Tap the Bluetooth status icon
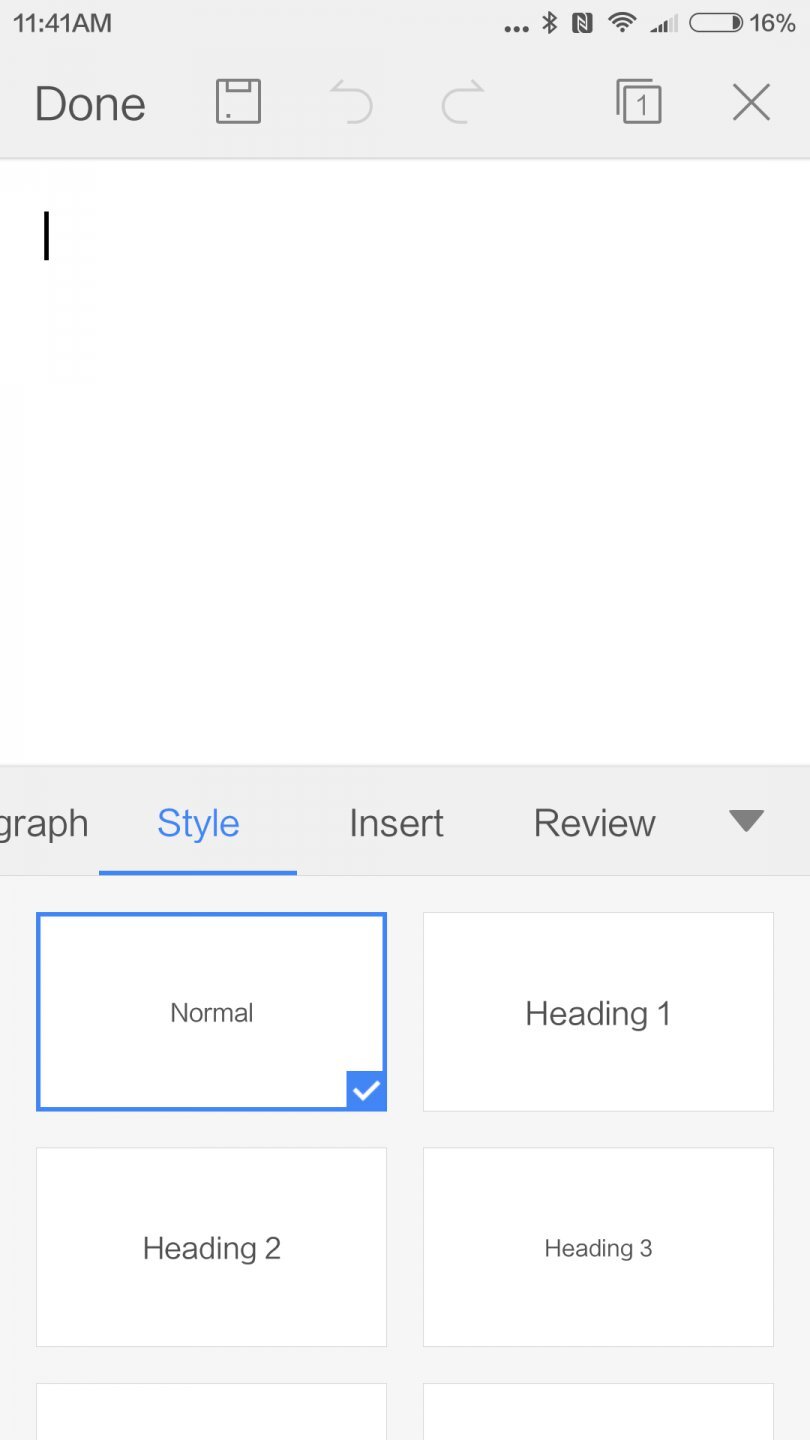The image size is (810, 1440). click(549, 23)
